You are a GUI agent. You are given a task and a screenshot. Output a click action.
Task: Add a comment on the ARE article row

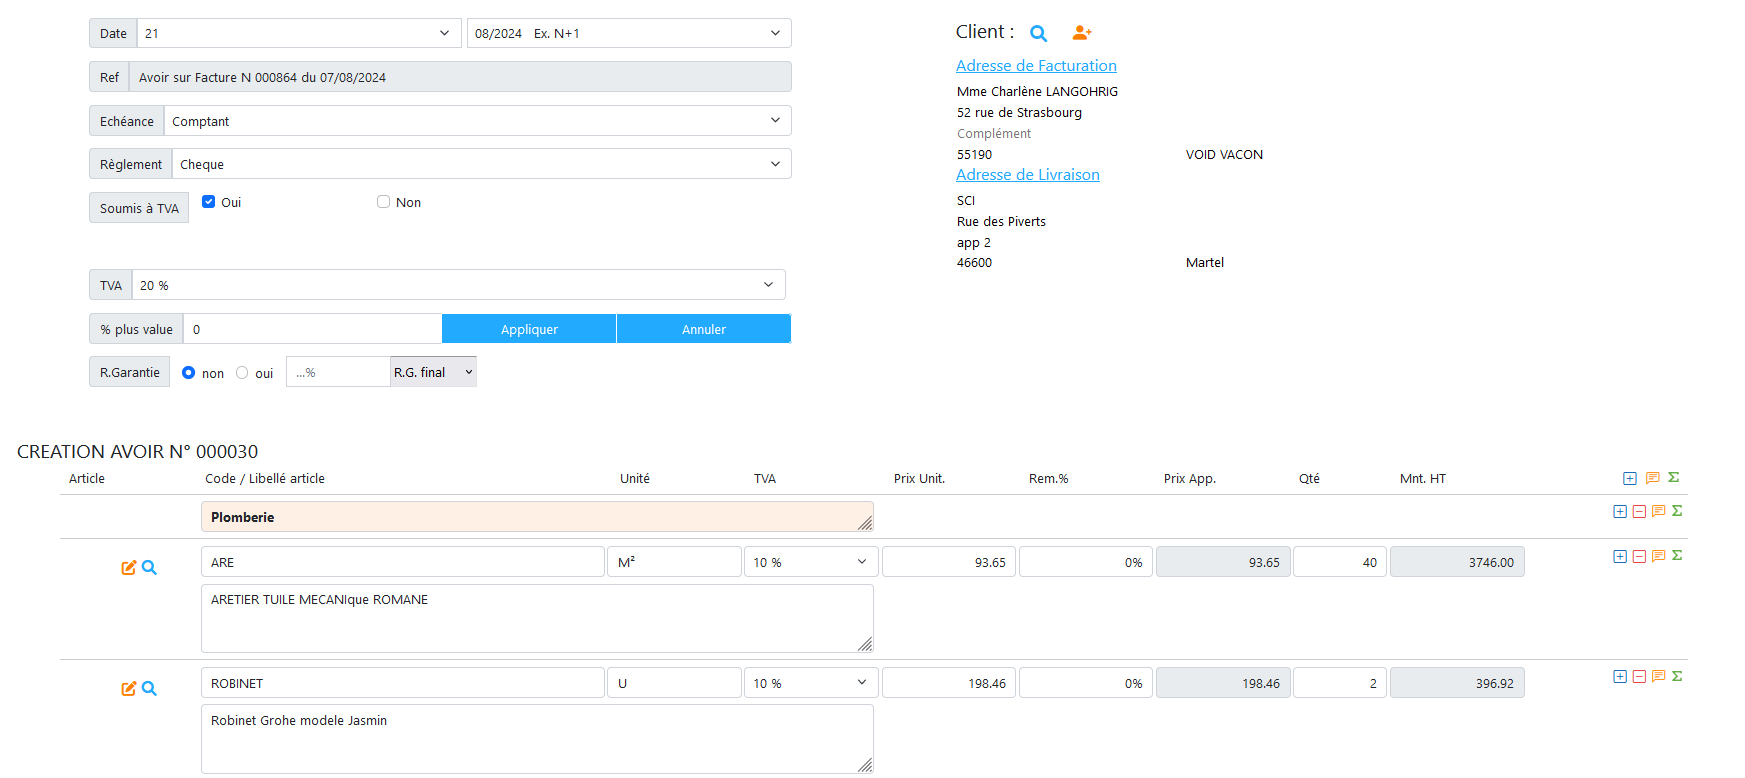click(x=1658, y=556)
